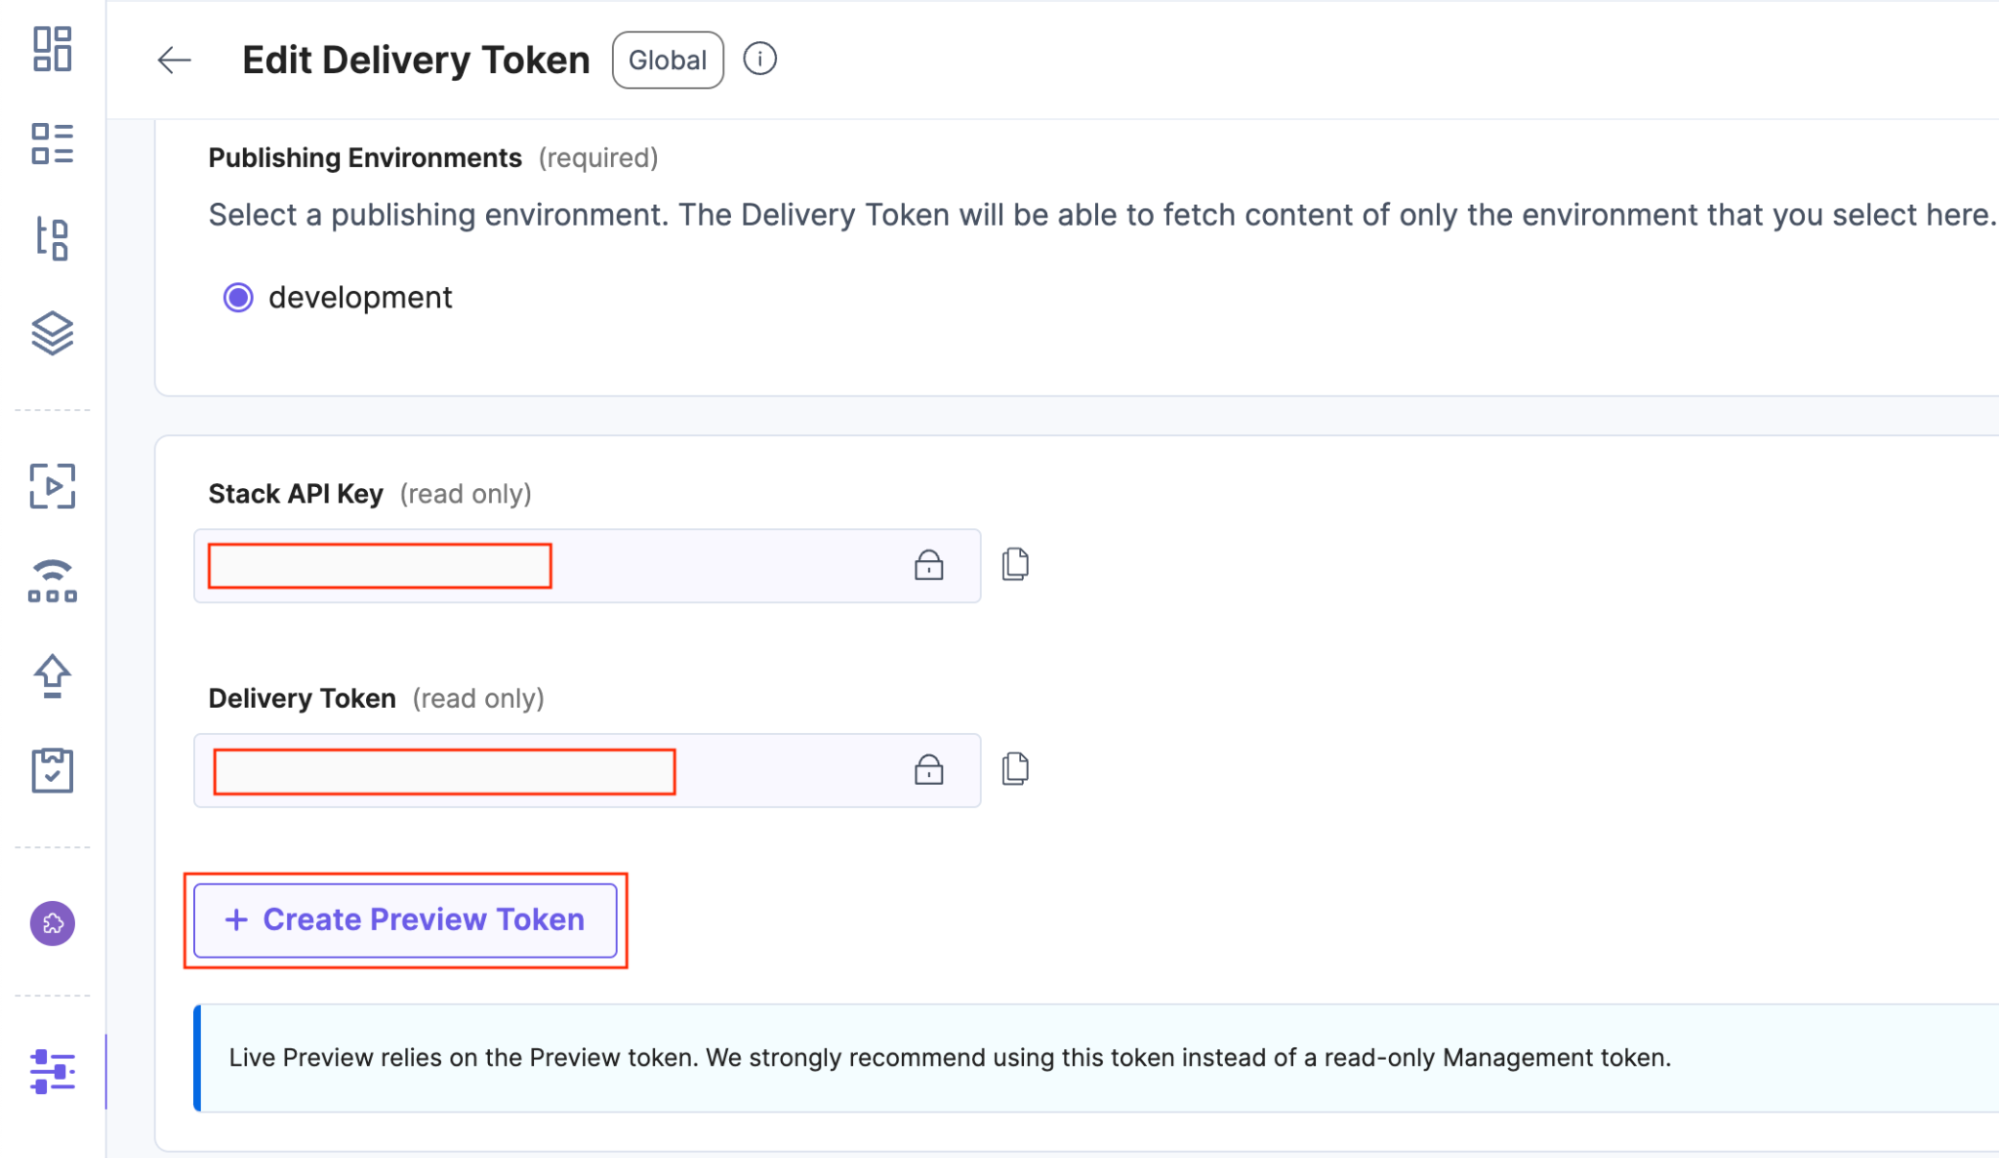The height and width of the screenshot is (1158, 1999).
Task: Click the Live Preview info message text
Action: click(950, 1058)
